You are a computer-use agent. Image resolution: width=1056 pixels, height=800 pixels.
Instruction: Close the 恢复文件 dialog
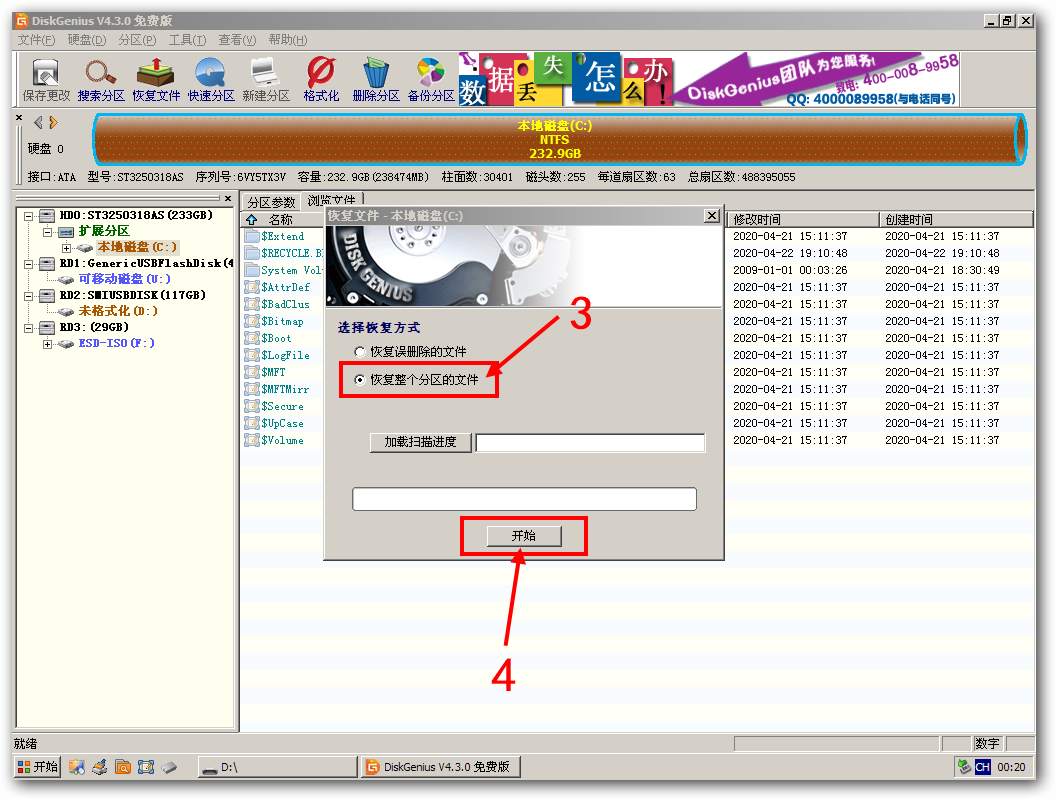click(712, 215)
